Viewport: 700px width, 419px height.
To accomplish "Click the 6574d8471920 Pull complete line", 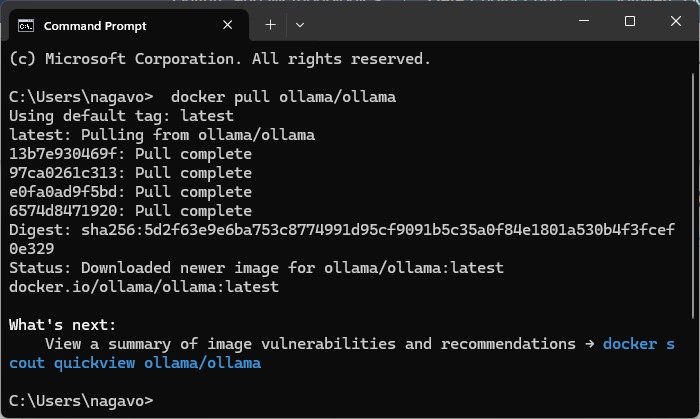I will pos(130,211).
